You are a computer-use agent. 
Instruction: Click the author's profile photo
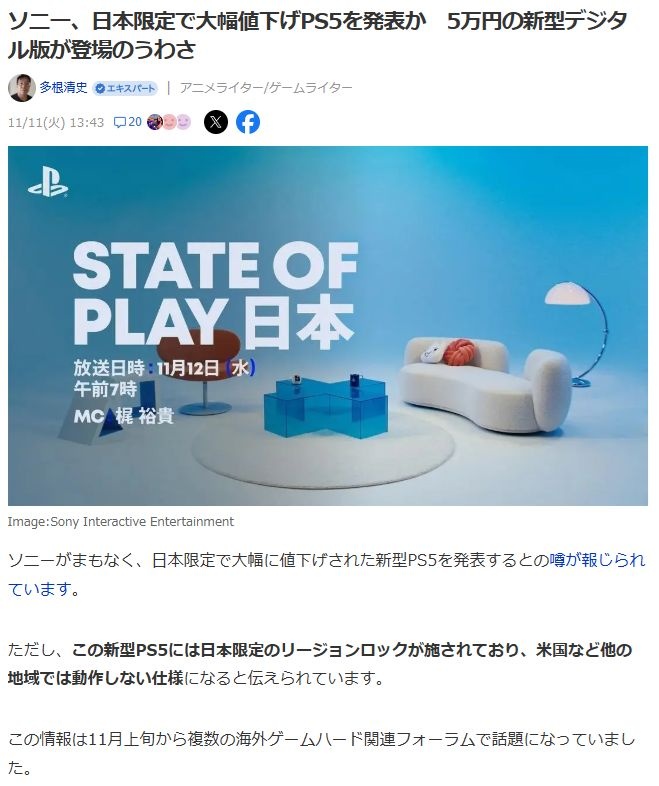[x=22, y=88]
